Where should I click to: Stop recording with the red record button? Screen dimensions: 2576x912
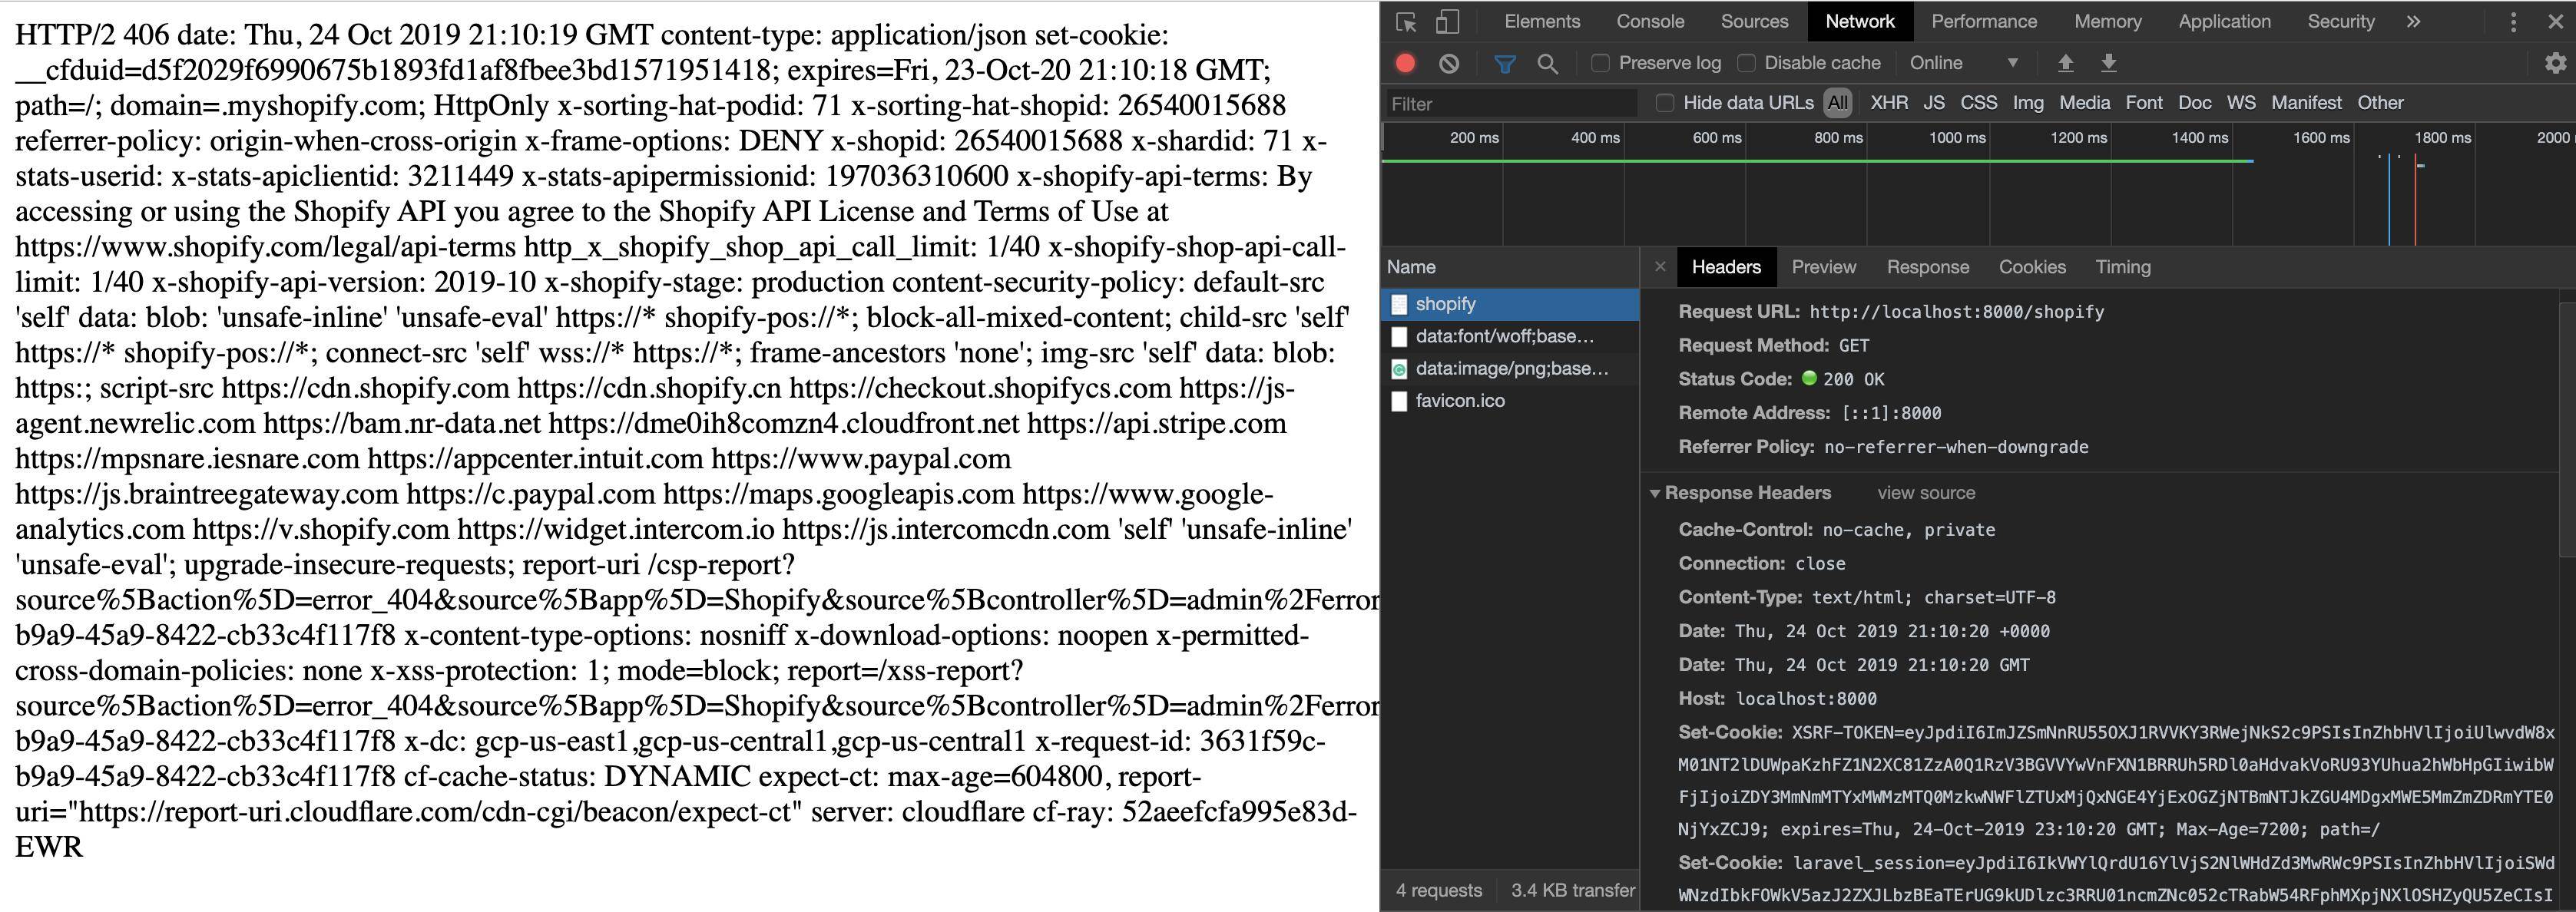click(1405, 63)
